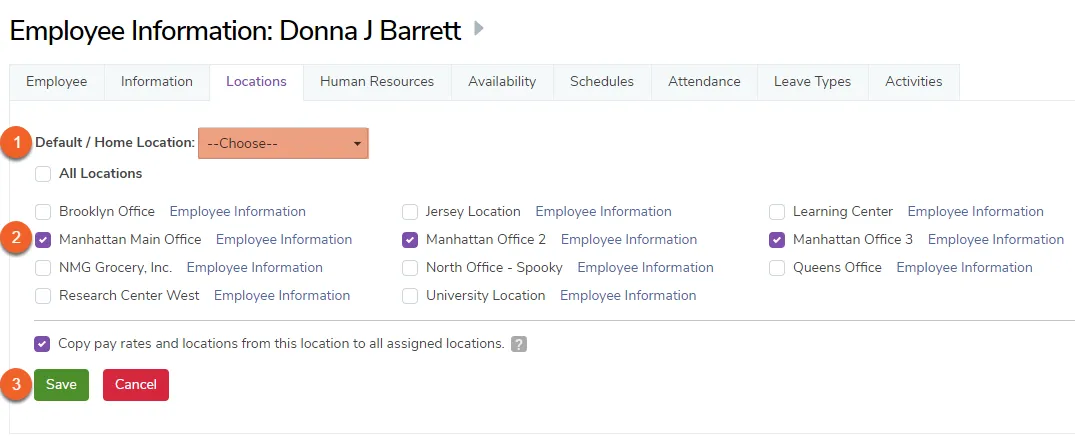Screen dimensions: 1075x444
Task: Check the Research Center West checkbox
Action: (43, 296)
